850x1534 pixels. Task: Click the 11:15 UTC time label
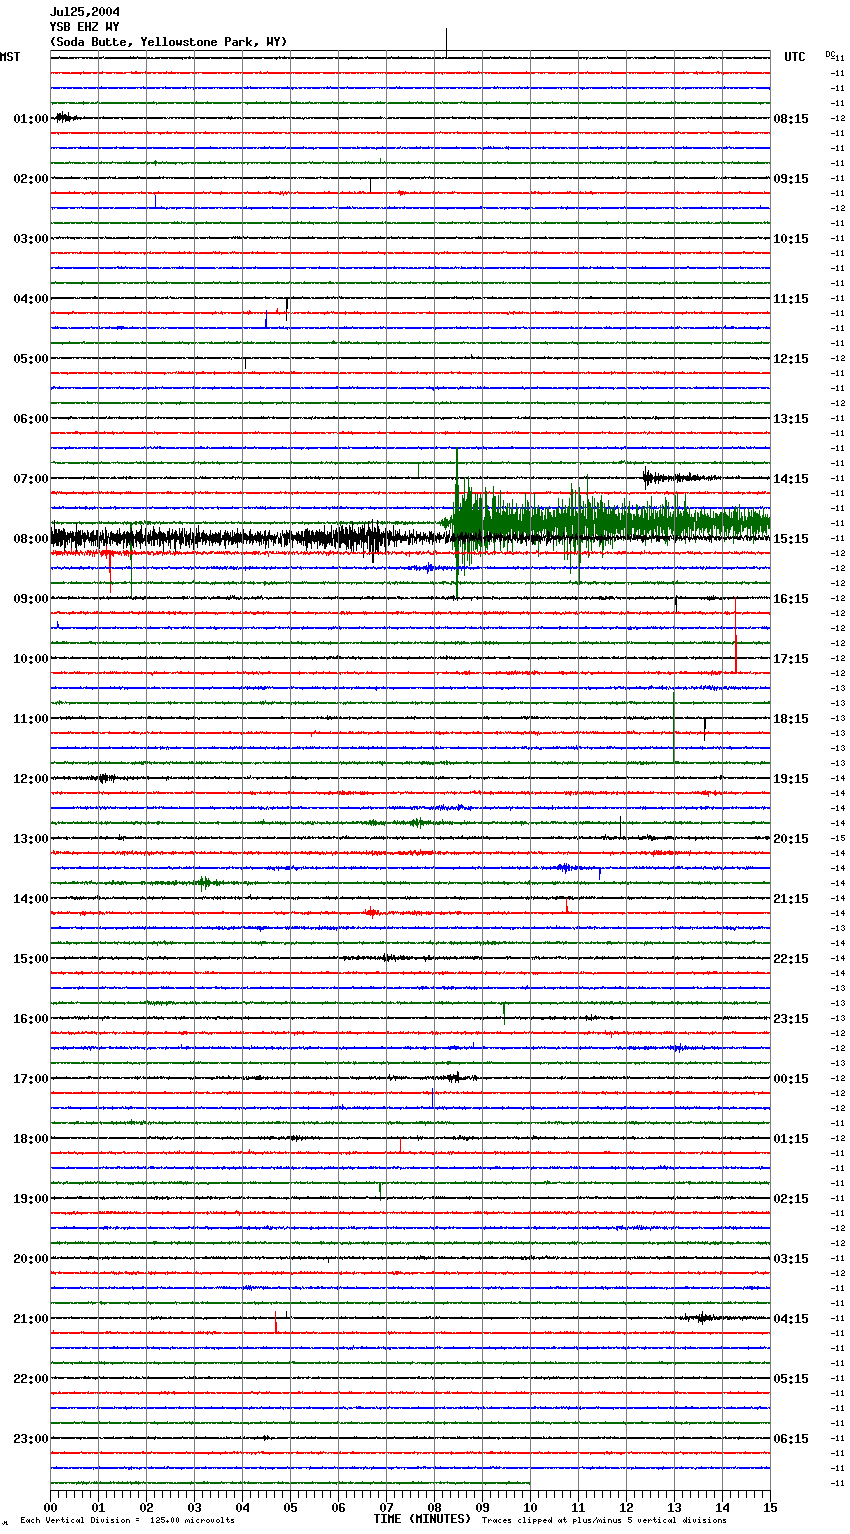pyautogui.click(x=791, y=299)
